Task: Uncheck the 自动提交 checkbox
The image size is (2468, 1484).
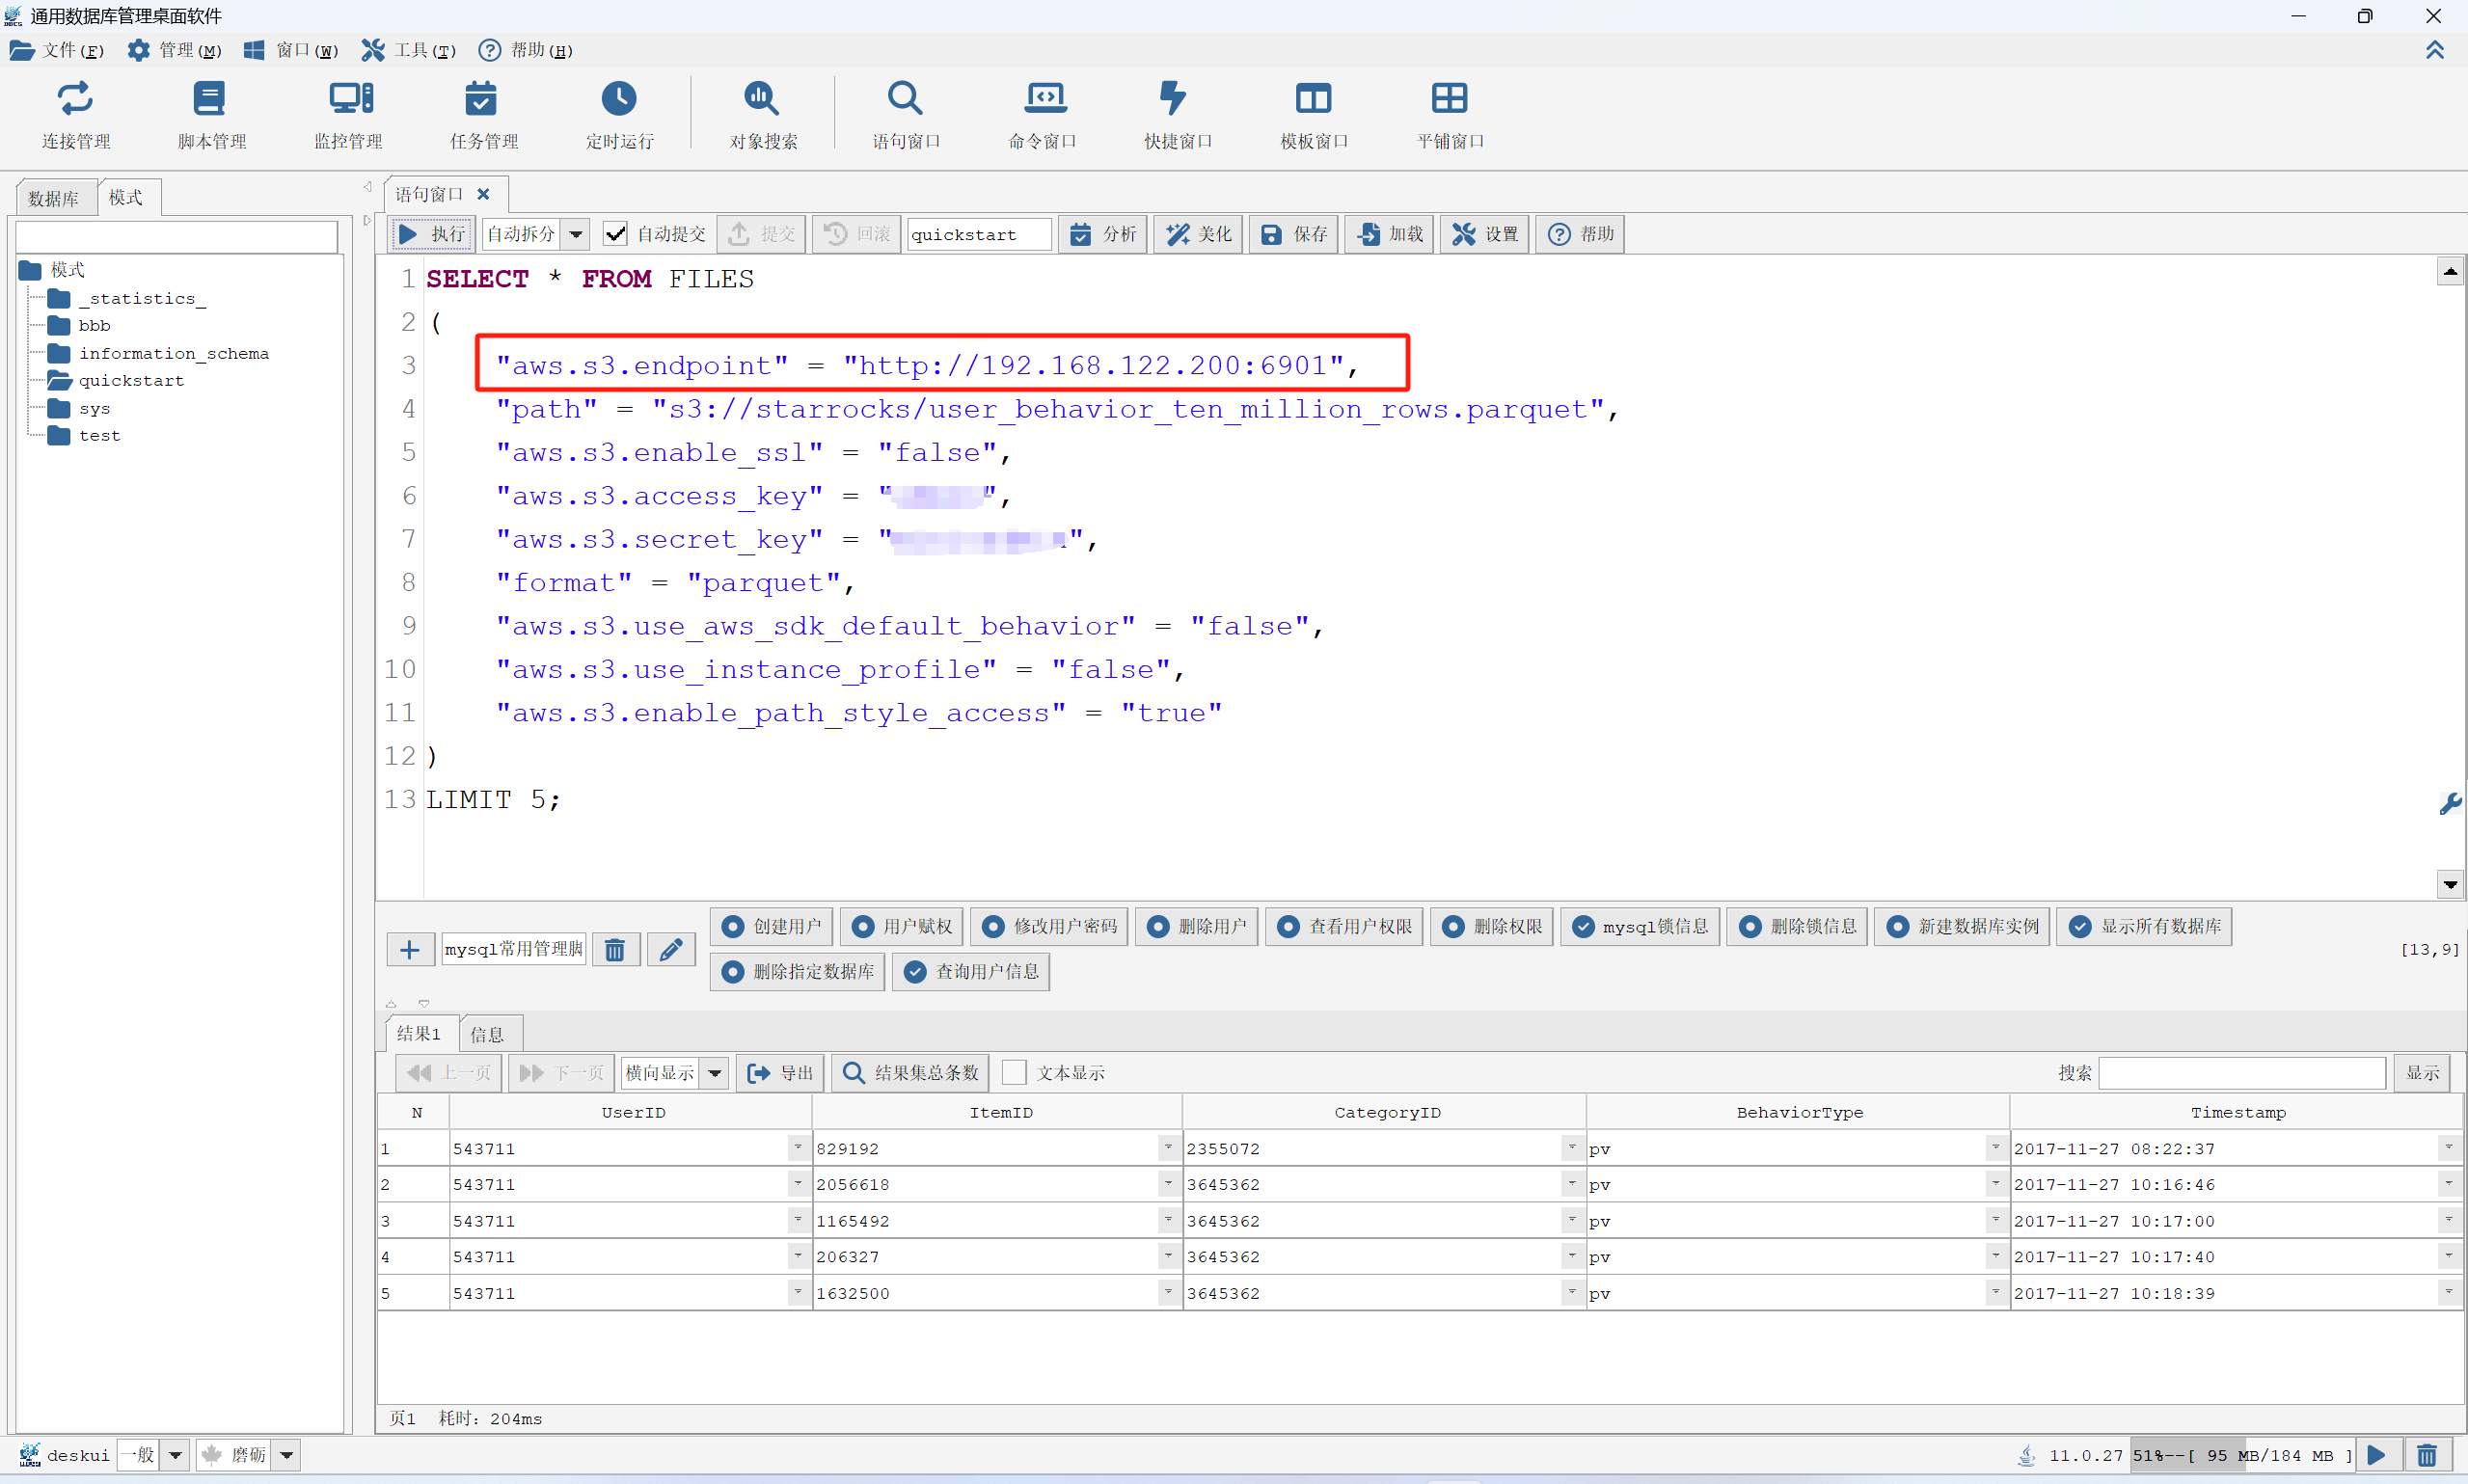Action: click(616, 234)
